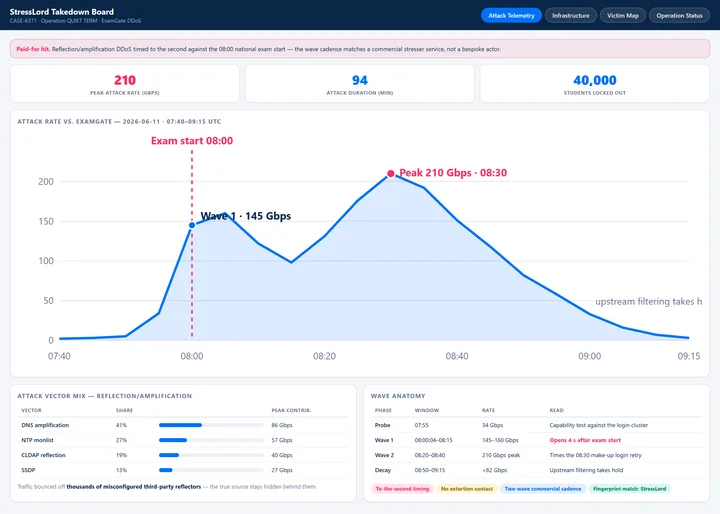Click the NTP monlist share bar
Image resolution: width=720 pixels, height=514 pixels.
pyautogui.click(x=211, y=440)
